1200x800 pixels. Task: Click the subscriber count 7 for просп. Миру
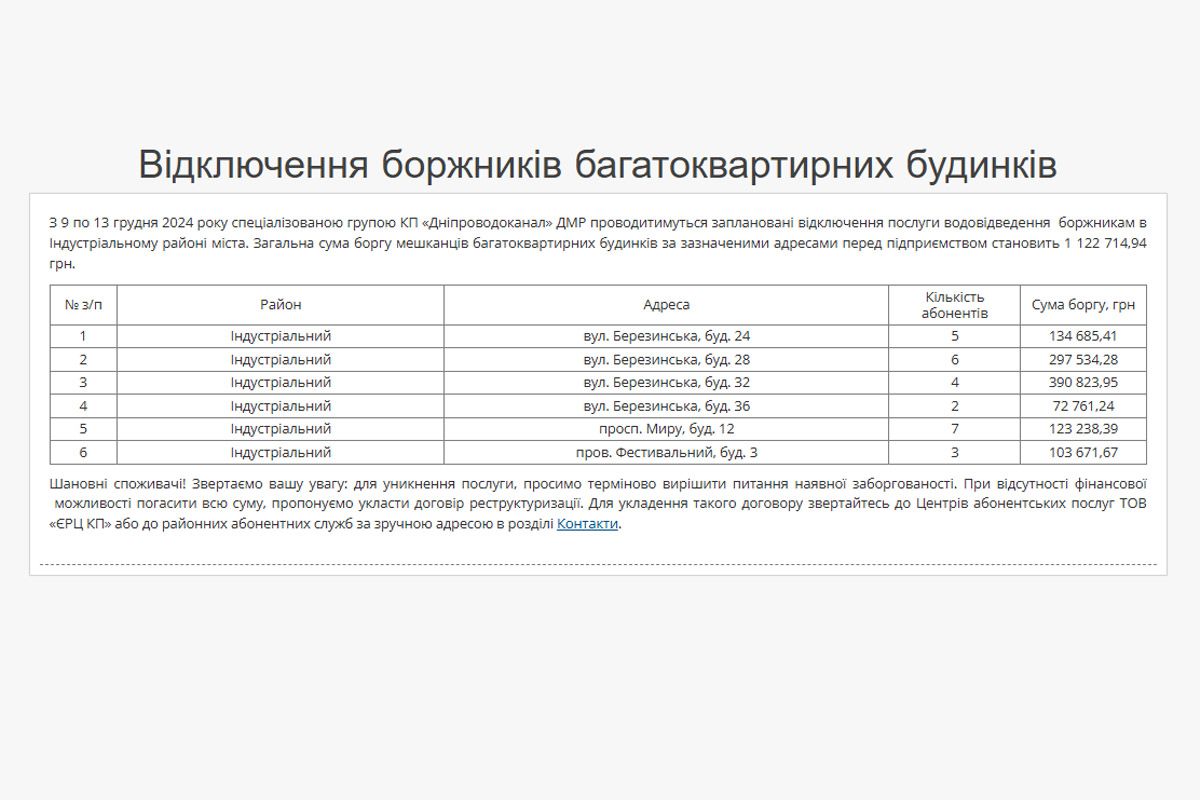click(953, 430)
